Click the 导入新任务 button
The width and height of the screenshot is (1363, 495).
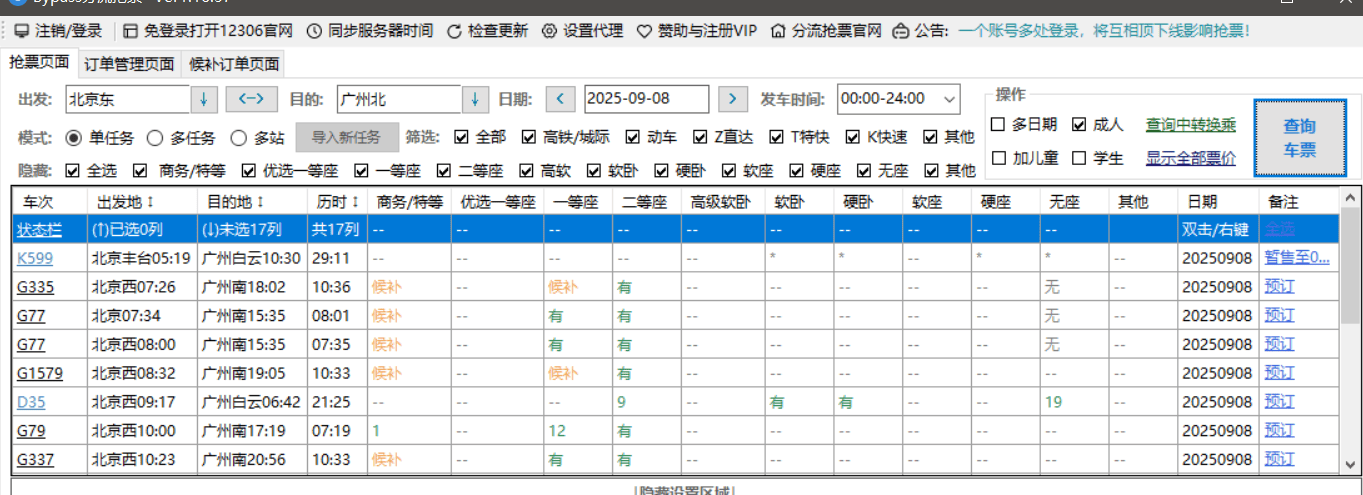[346, 137]
